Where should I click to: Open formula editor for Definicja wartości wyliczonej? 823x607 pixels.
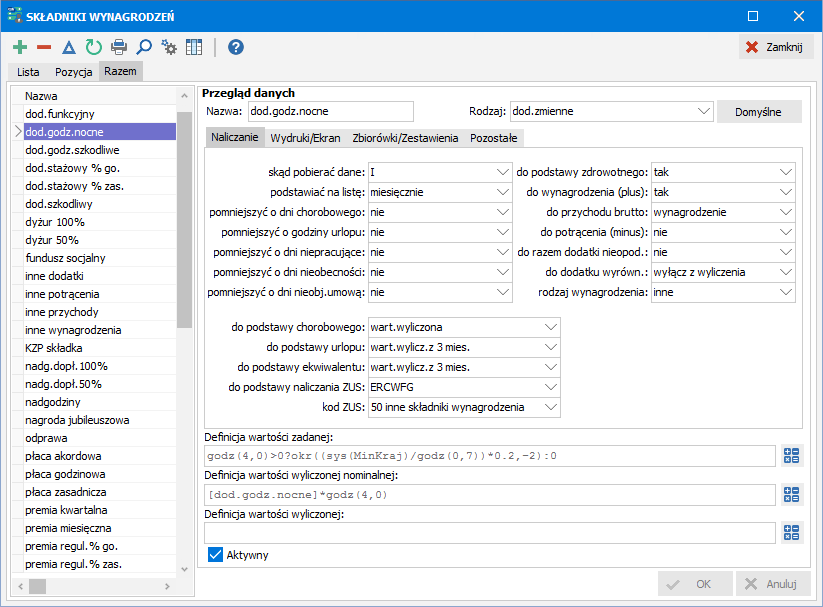tap(792, 532)
